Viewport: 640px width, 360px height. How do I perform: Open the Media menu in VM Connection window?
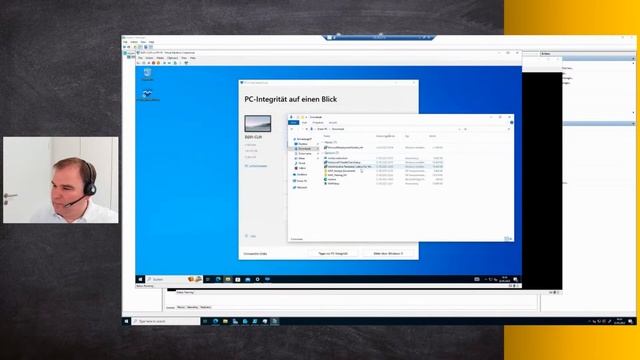[160, 58]
